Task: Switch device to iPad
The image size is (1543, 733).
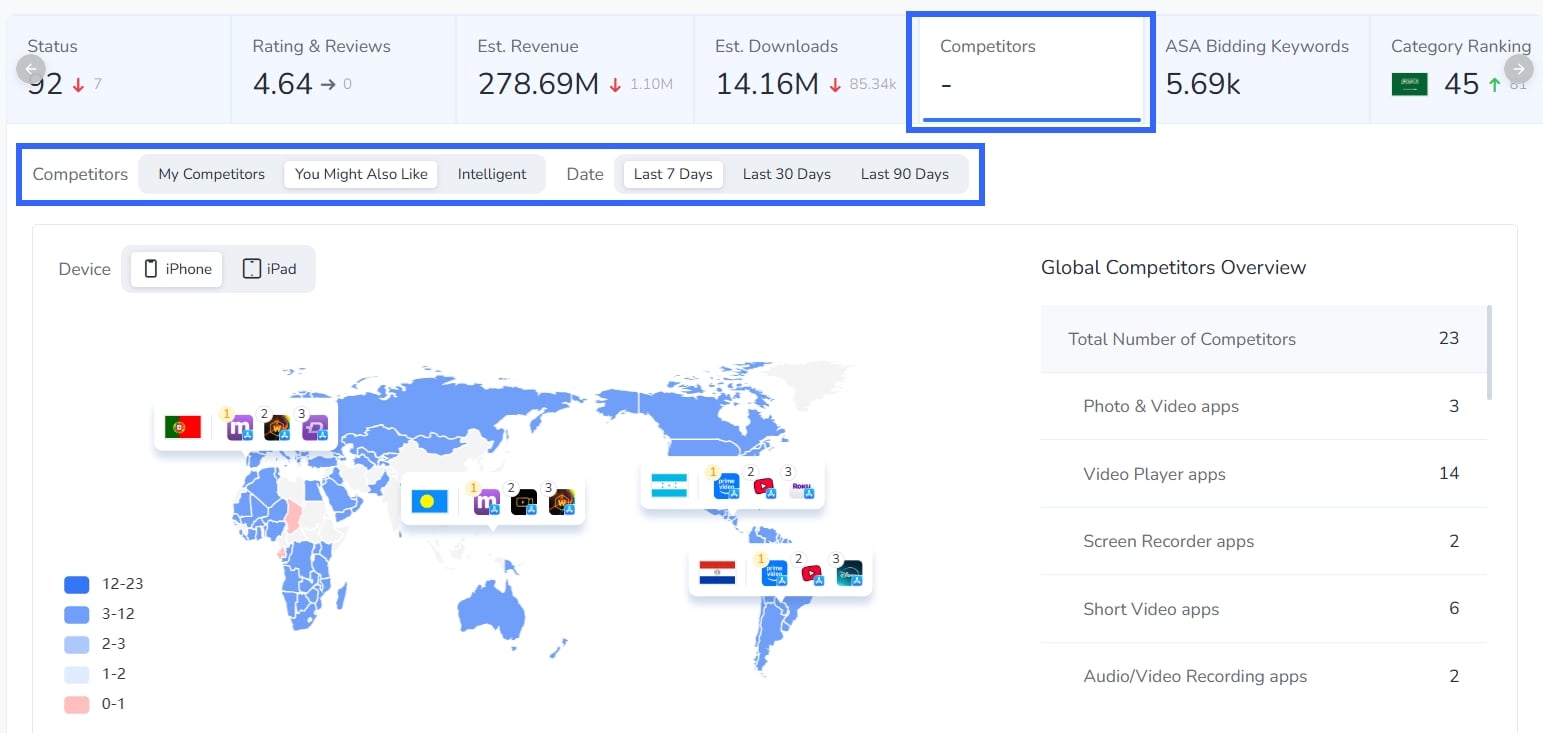Action: (x=269, y=269)
